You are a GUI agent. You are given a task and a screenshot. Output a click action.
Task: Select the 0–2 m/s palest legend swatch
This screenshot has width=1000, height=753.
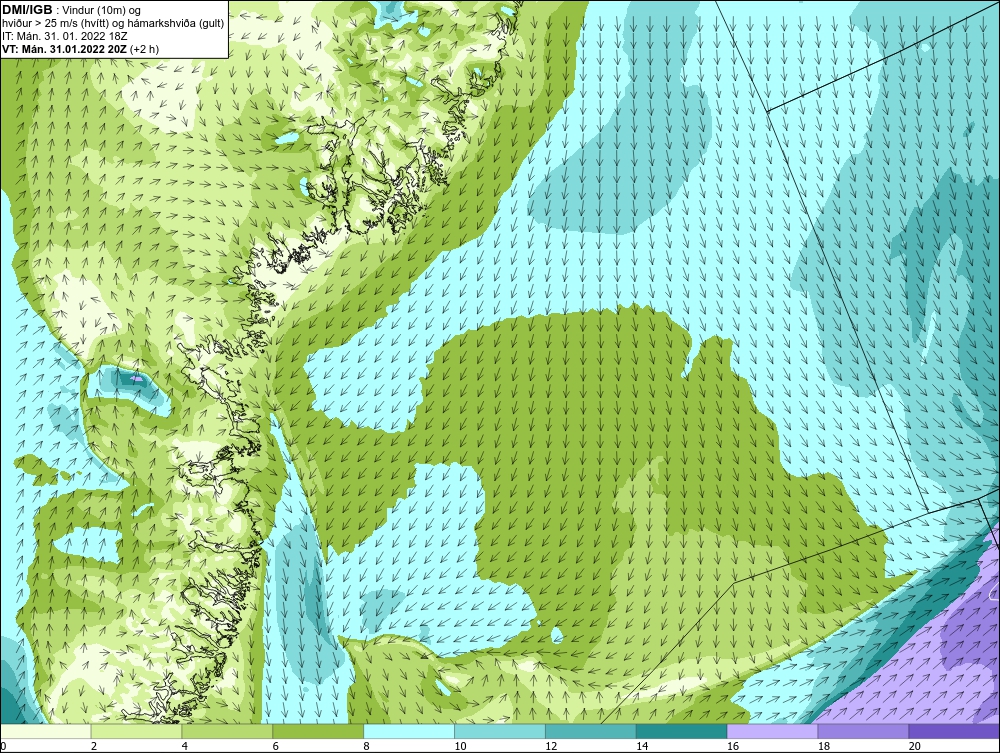pyautogui.click(x=46, y=731)
